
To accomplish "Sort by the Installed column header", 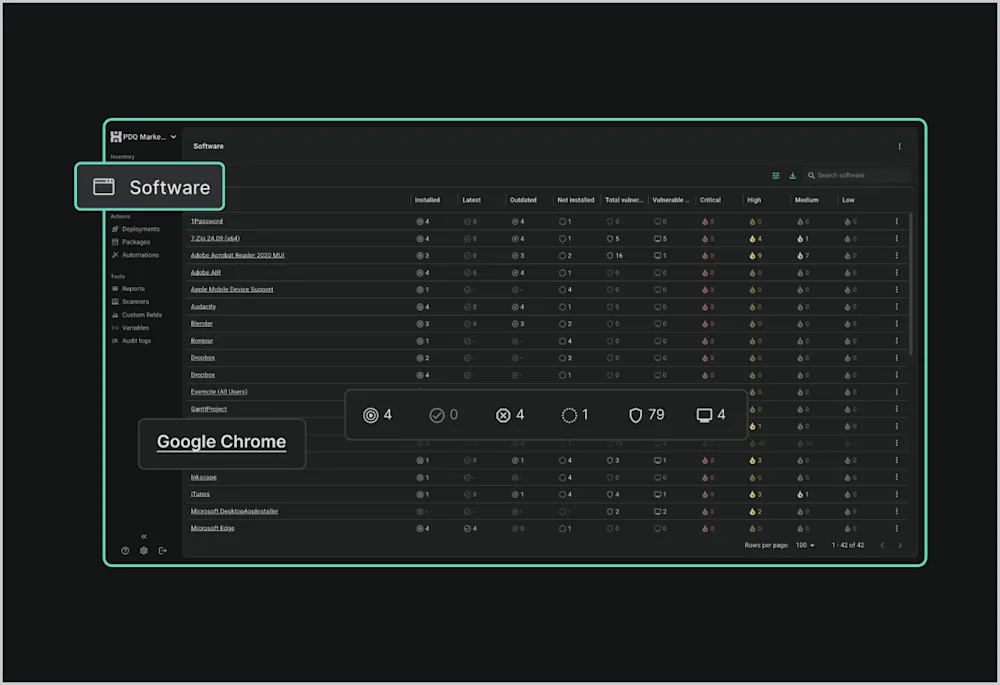I will tap(427, 200).
